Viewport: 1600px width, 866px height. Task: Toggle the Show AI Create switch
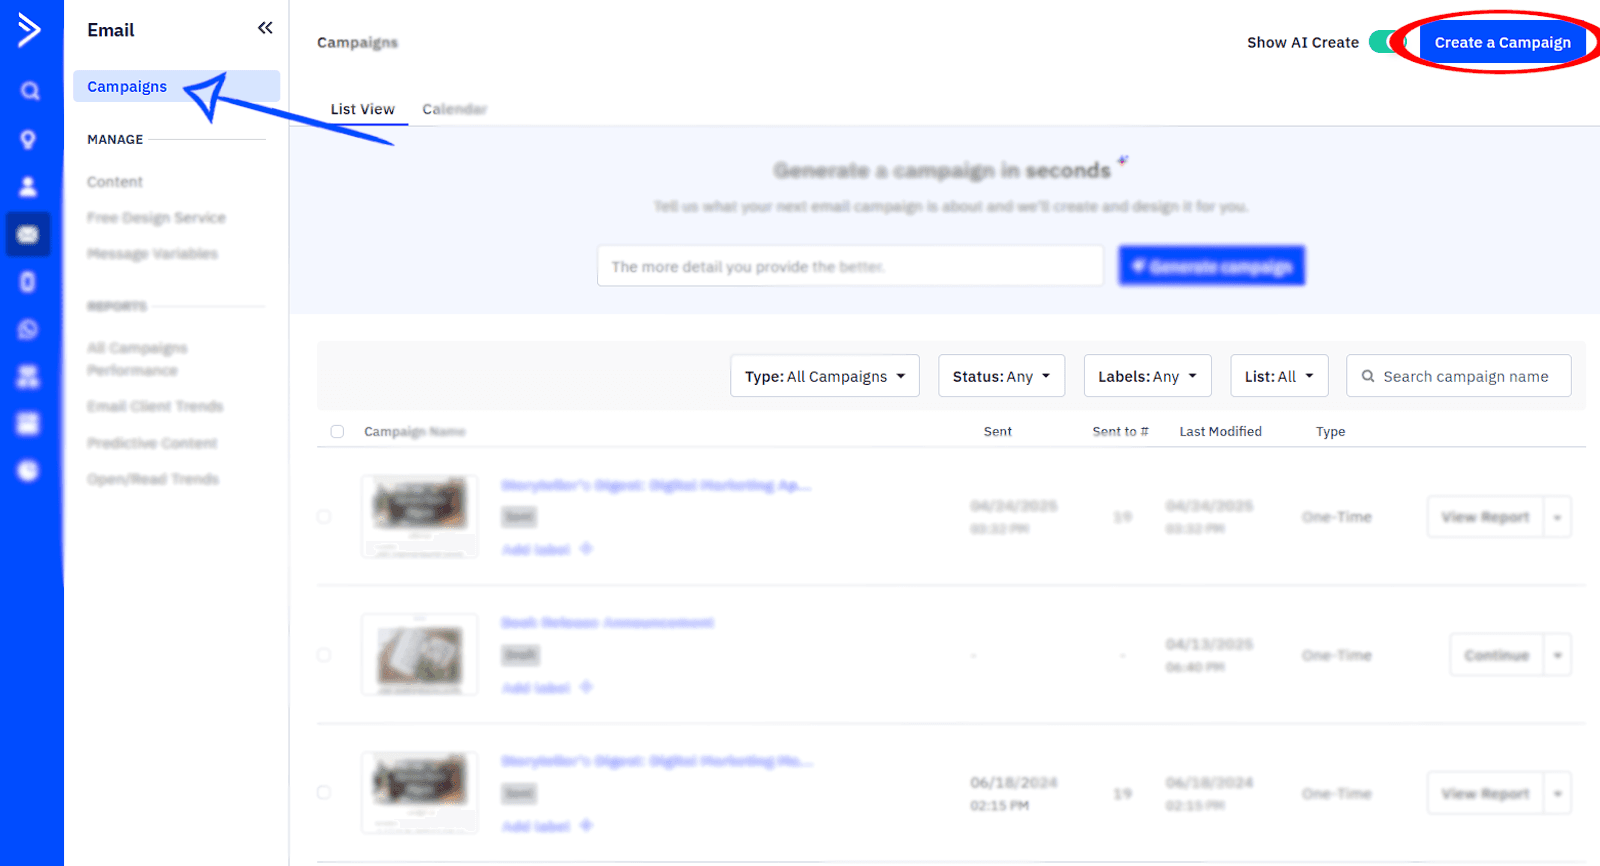(1386, 42)
